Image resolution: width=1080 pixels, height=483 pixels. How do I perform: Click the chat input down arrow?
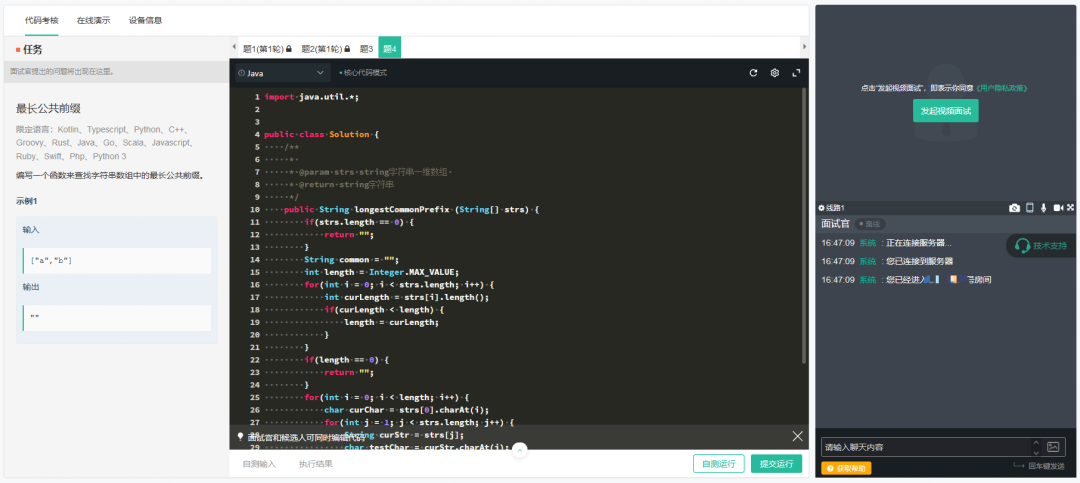click(x=1036, y=452)
